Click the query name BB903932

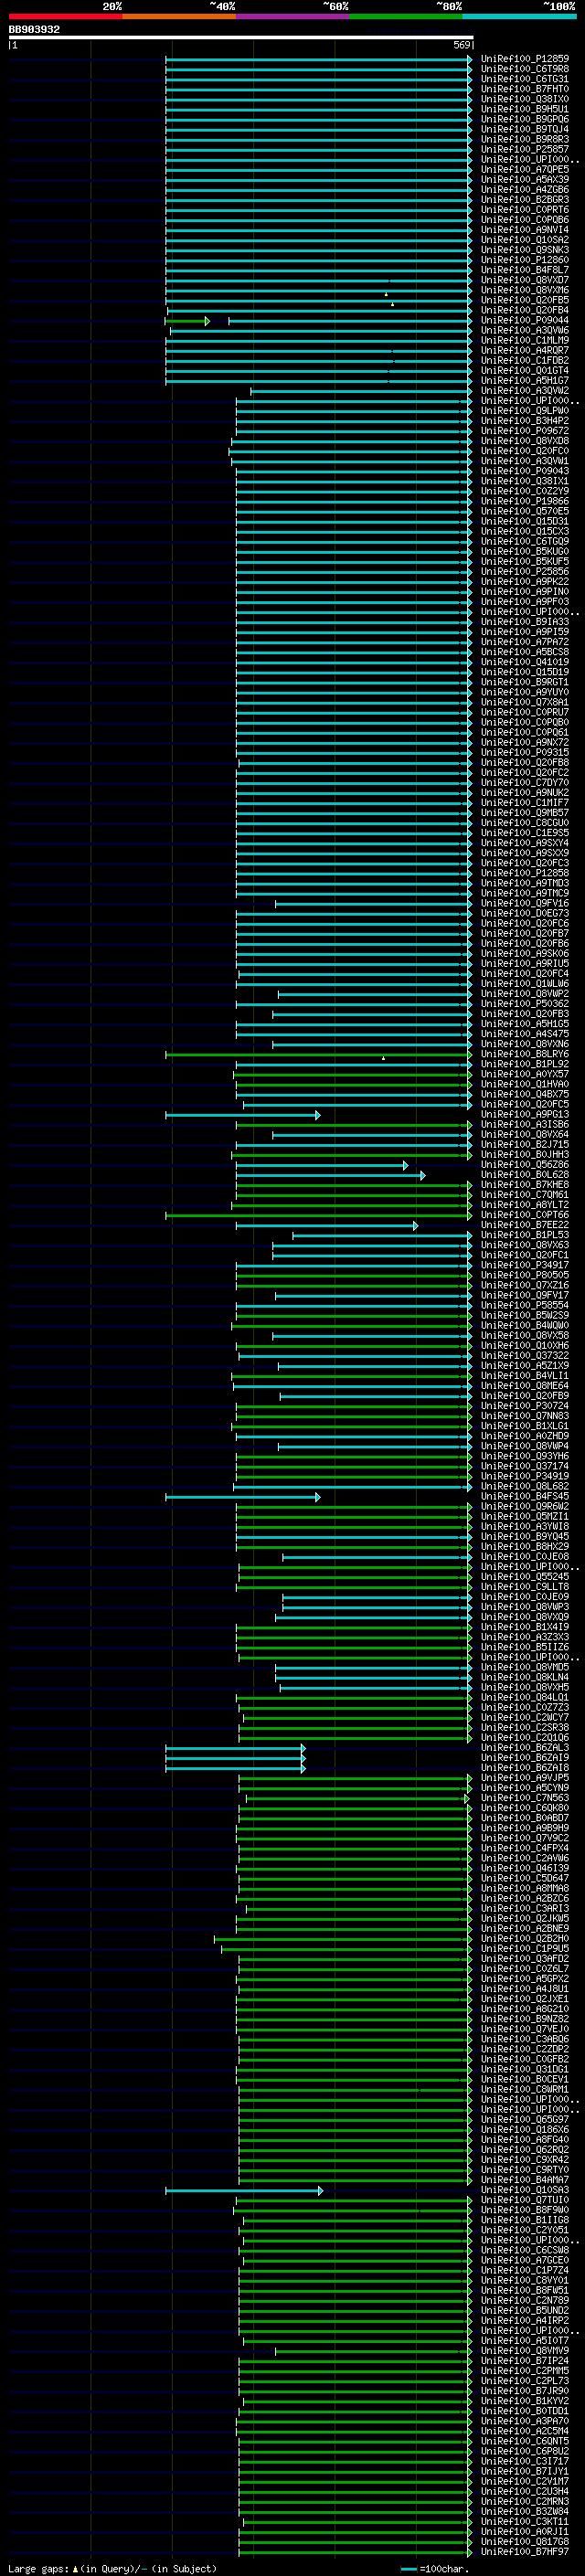coord(34,29)
